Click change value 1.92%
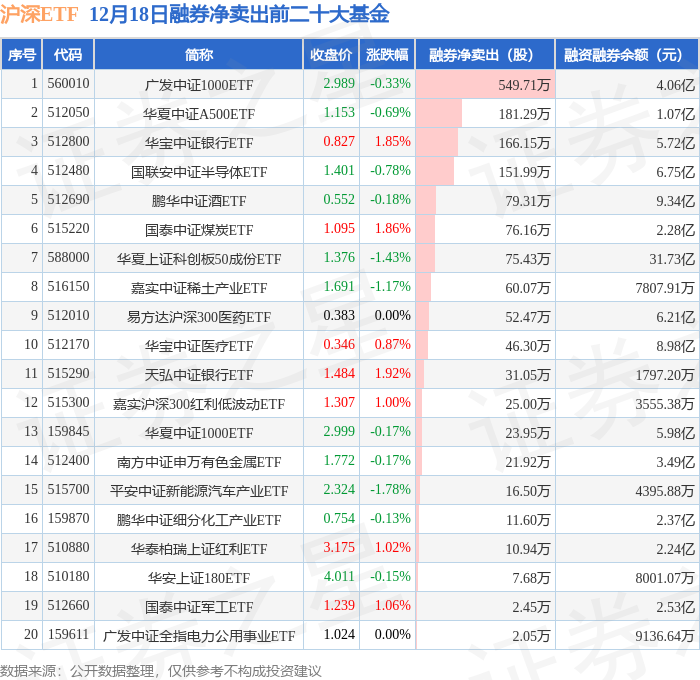This screenshot has height=680, width=700. pyautogui.click(x=392, y=374)
